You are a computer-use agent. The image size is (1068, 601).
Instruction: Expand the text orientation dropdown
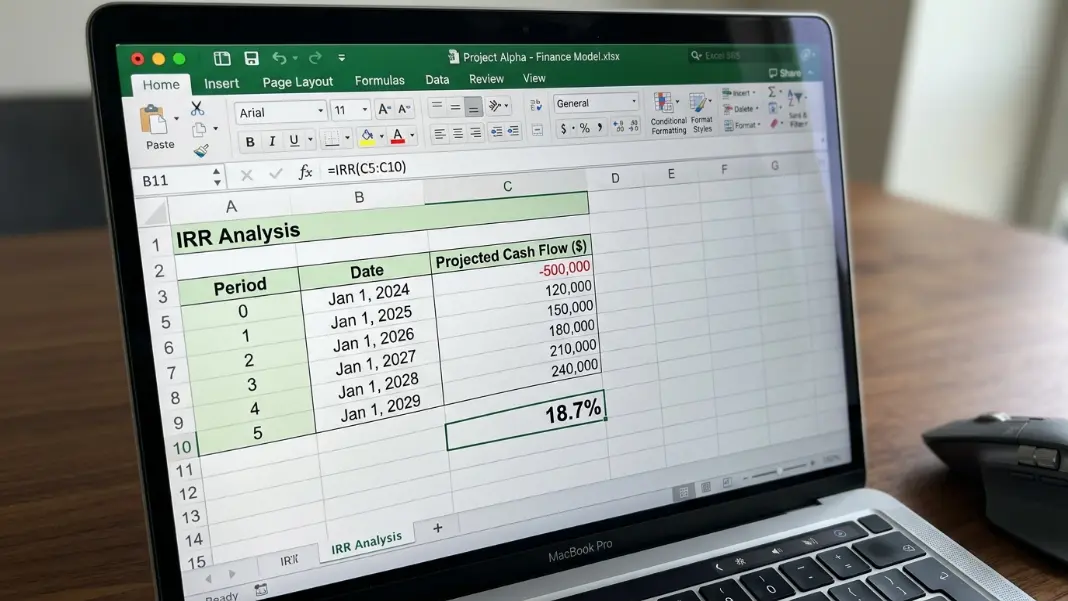point(506,106)
